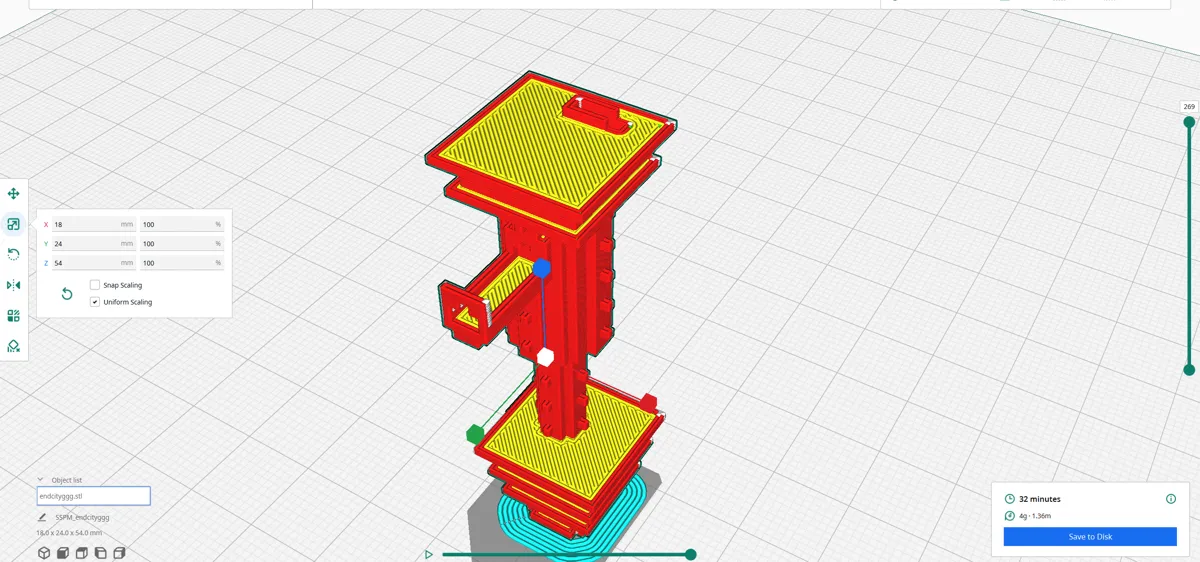This screenshot has width=1200, height=562.
Task: Click the simulation path slider handle
Action: [690, 555]
